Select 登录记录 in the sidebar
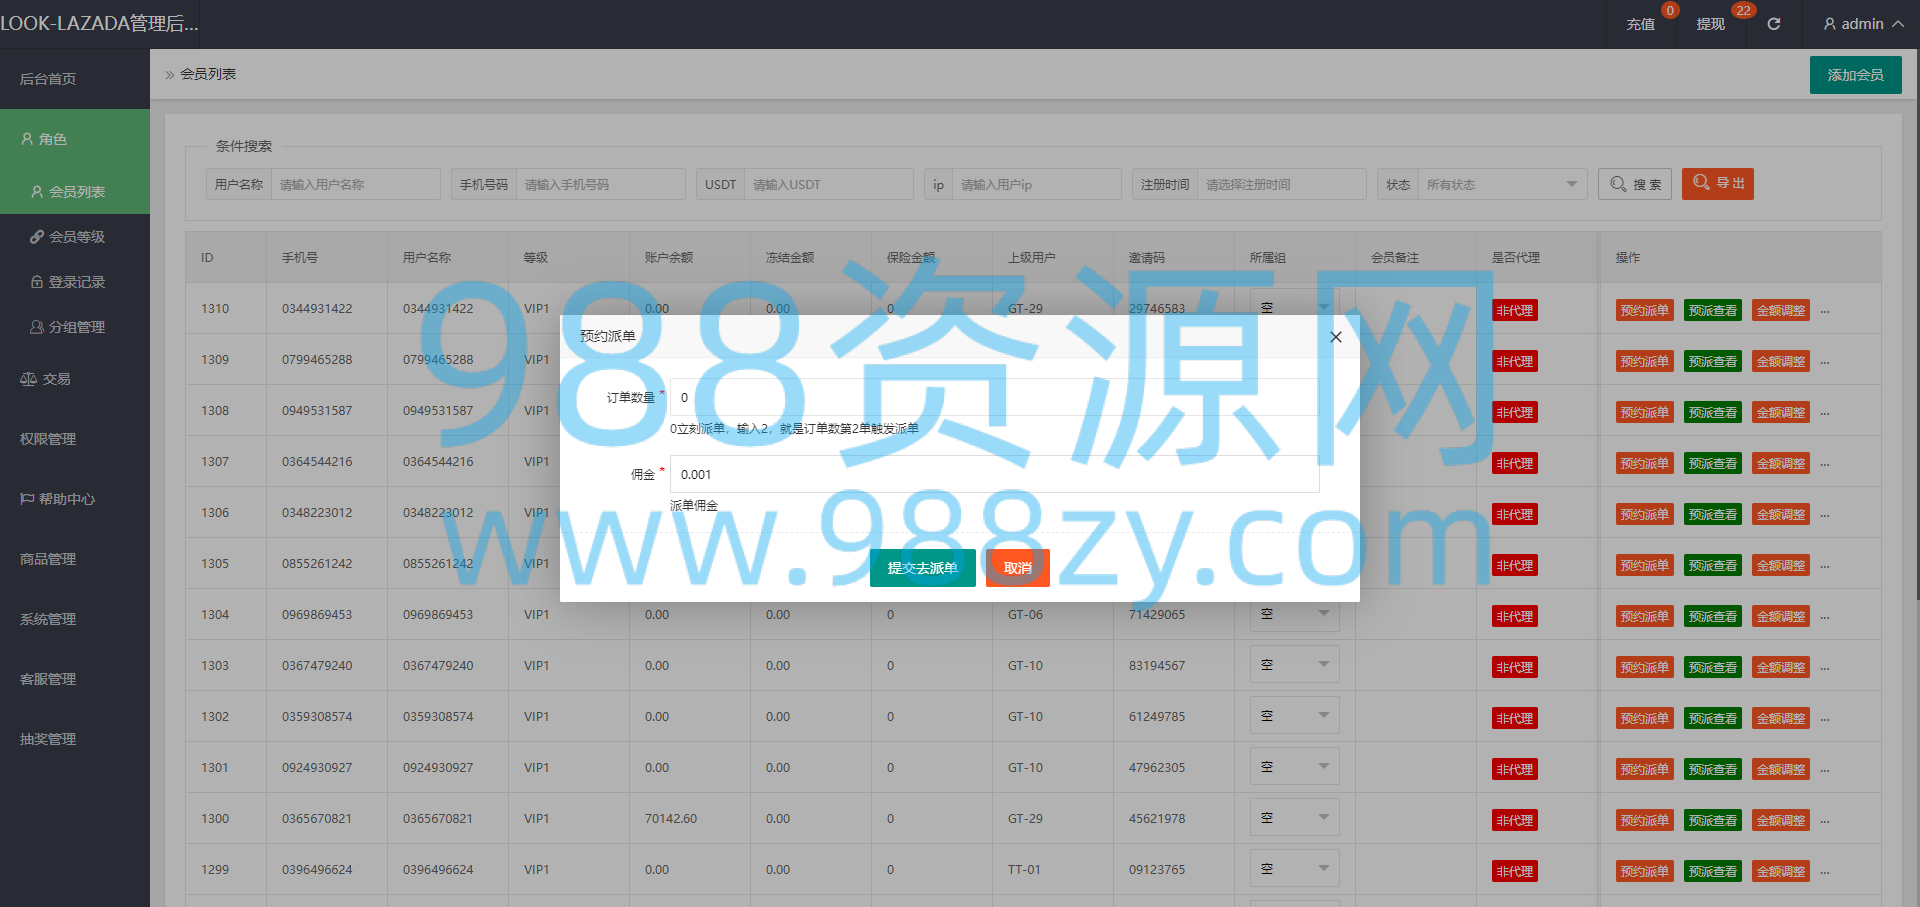The width and height of the screenshot is (1920, 907). 67,282
